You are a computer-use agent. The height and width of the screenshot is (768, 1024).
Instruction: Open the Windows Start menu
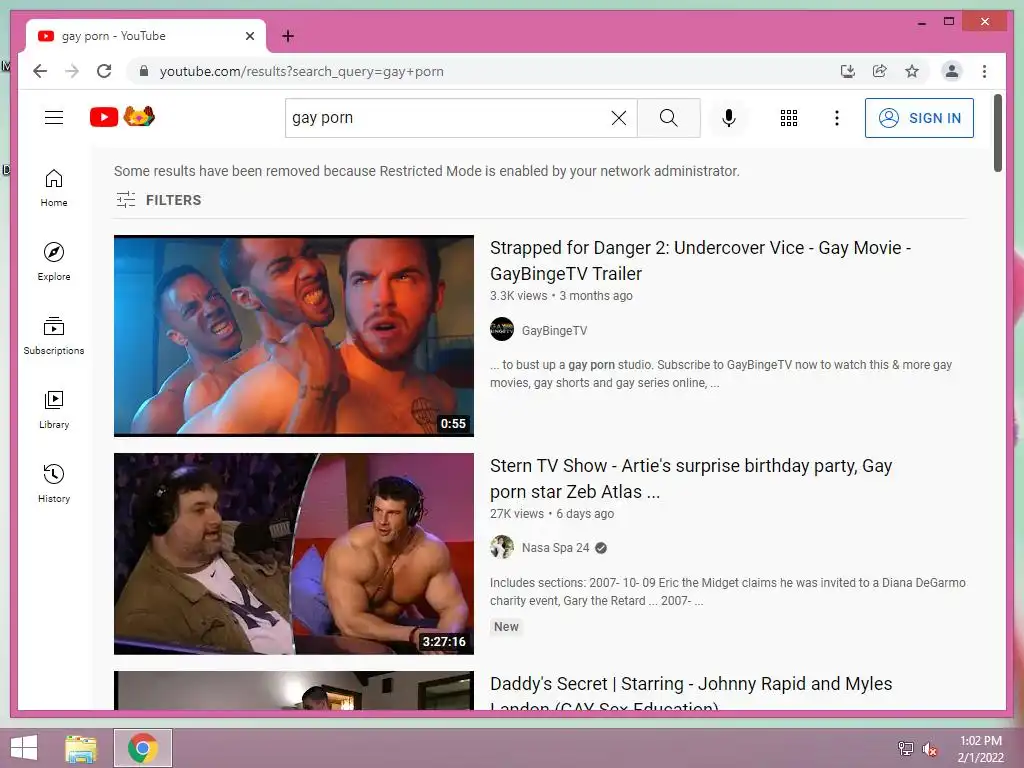pyautogui.click(x=24, y=748)
